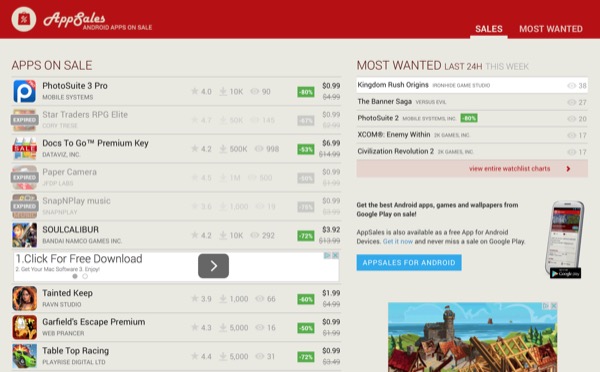The image size is (600, 372).
Task: Open the Star Traders RPG Elite expired icon
Action: click(24, 120)
